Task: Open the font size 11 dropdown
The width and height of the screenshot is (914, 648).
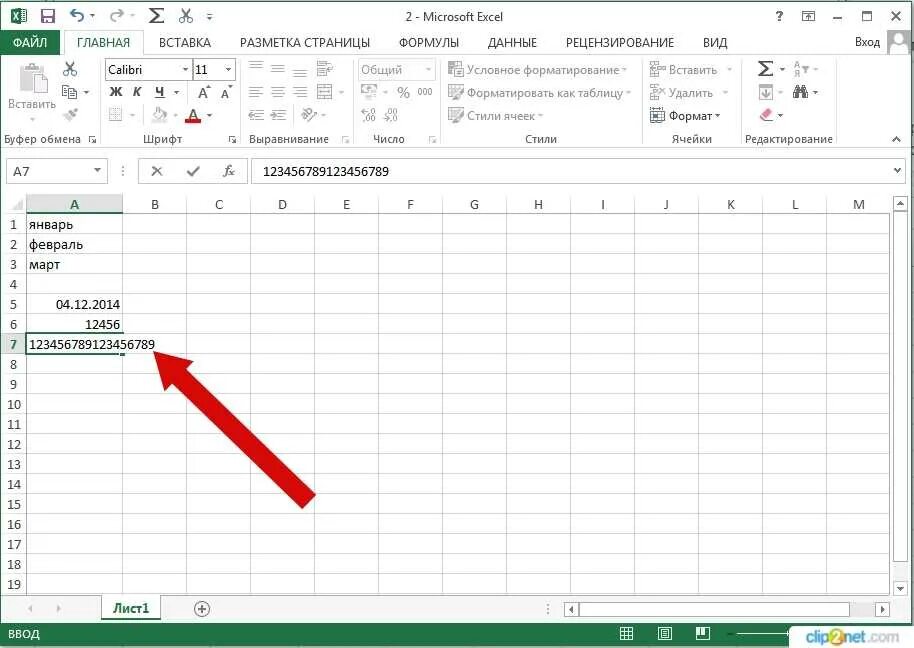Action: pos(228,69)
